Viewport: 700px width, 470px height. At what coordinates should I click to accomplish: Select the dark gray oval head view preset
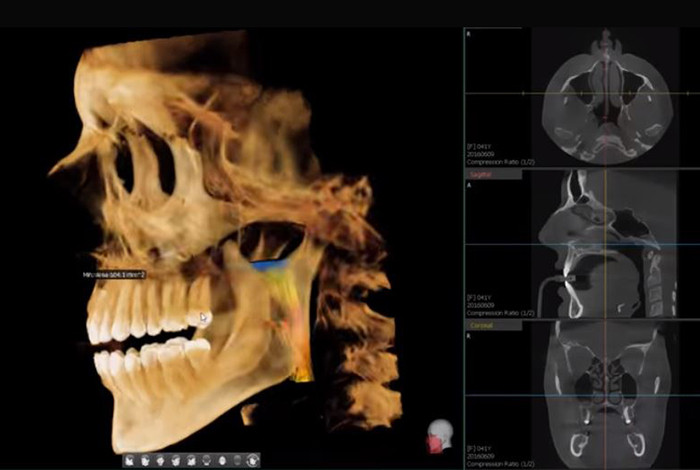(238, 461)
